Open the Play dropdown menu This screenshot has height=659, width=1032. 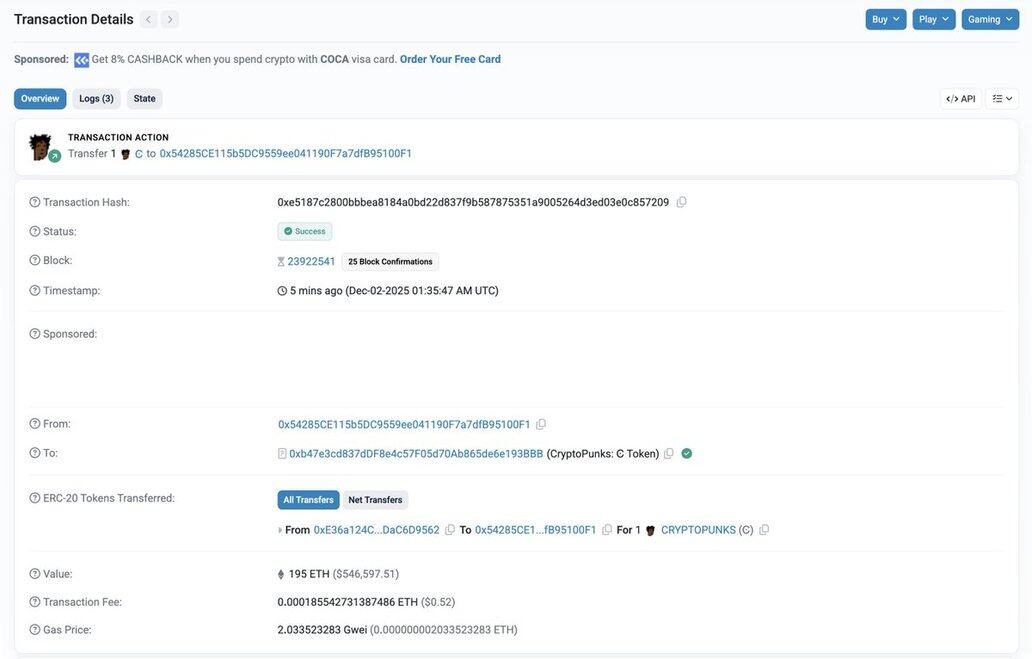point(933,19)
